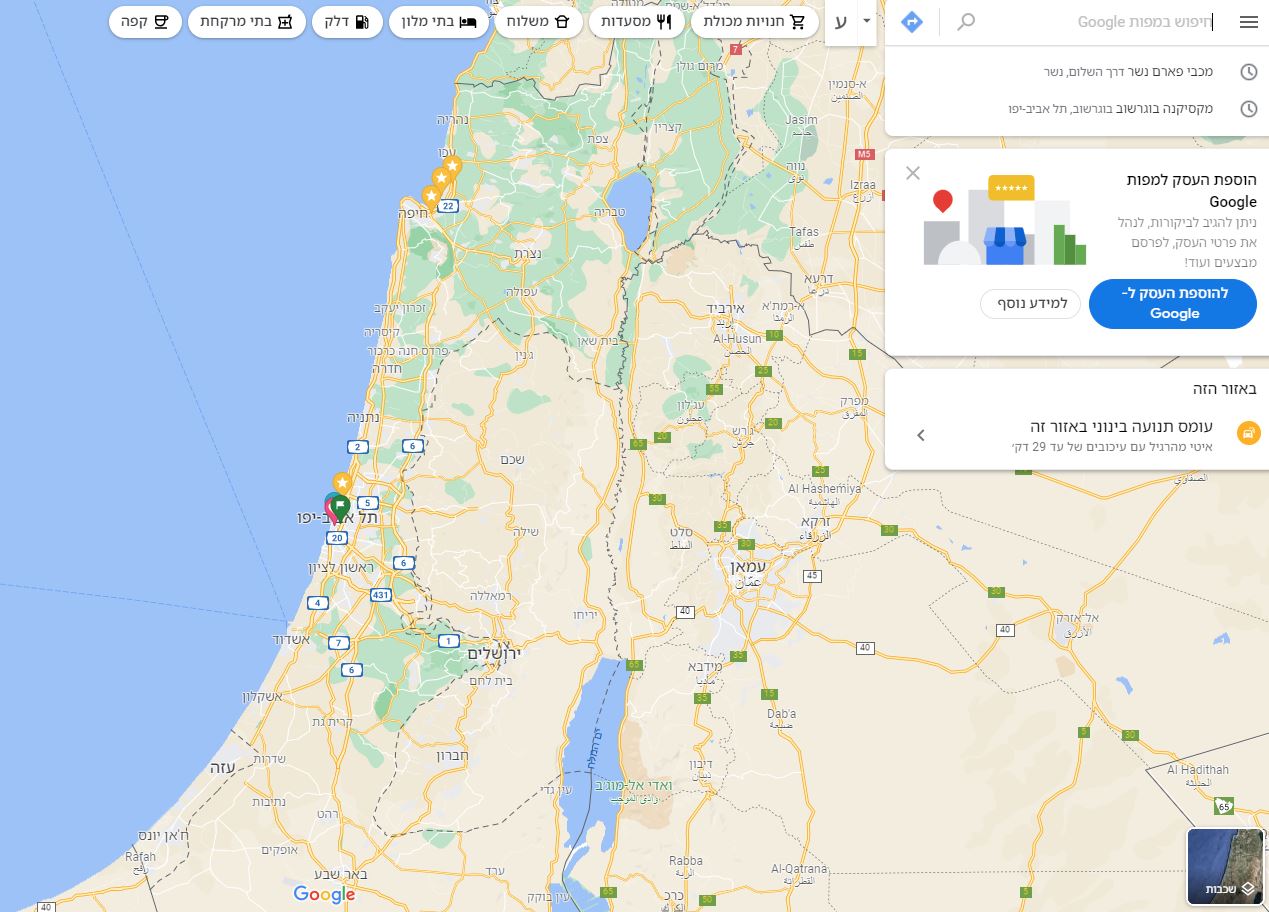Expand traffic details with the chevron
1269x912 pixels.
click(x=921, y=435)
